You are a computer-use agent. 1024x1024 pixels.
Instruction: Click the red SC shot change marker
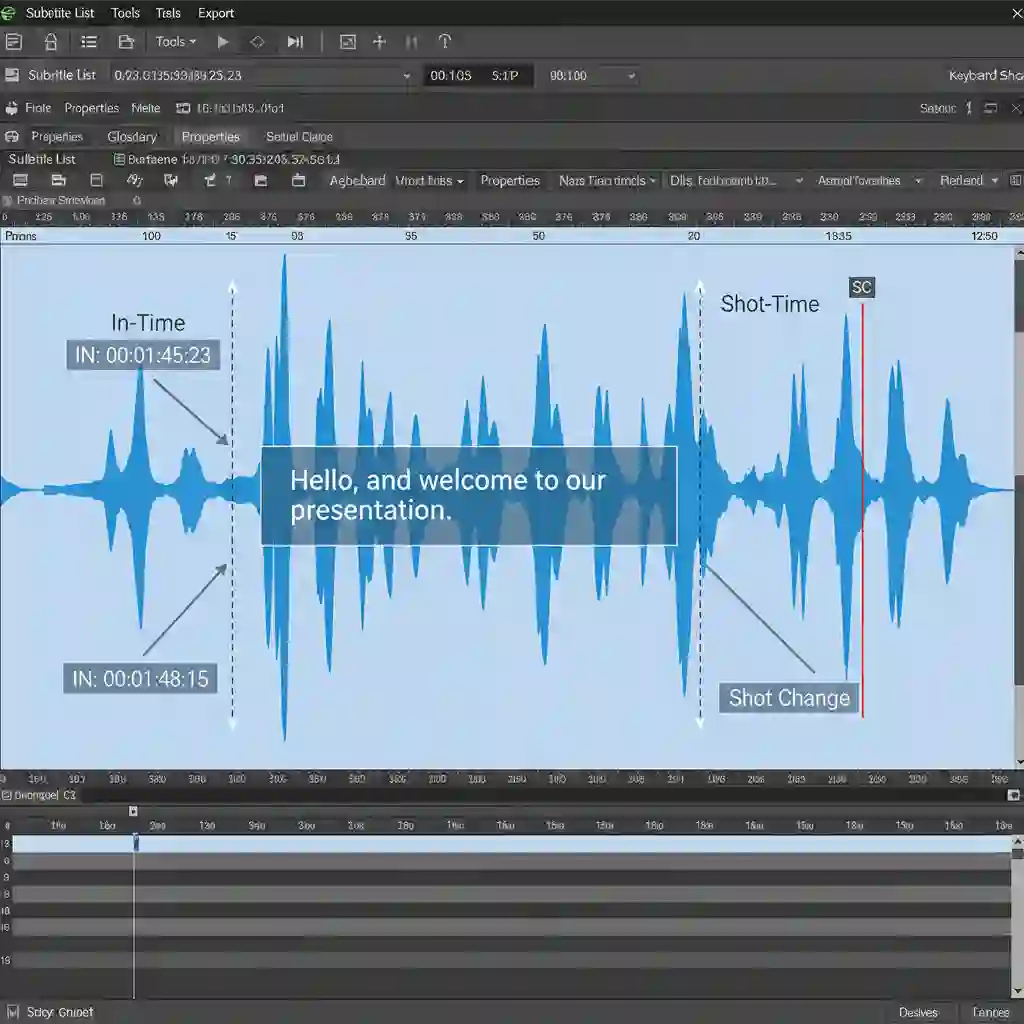[x=861, y=288]
